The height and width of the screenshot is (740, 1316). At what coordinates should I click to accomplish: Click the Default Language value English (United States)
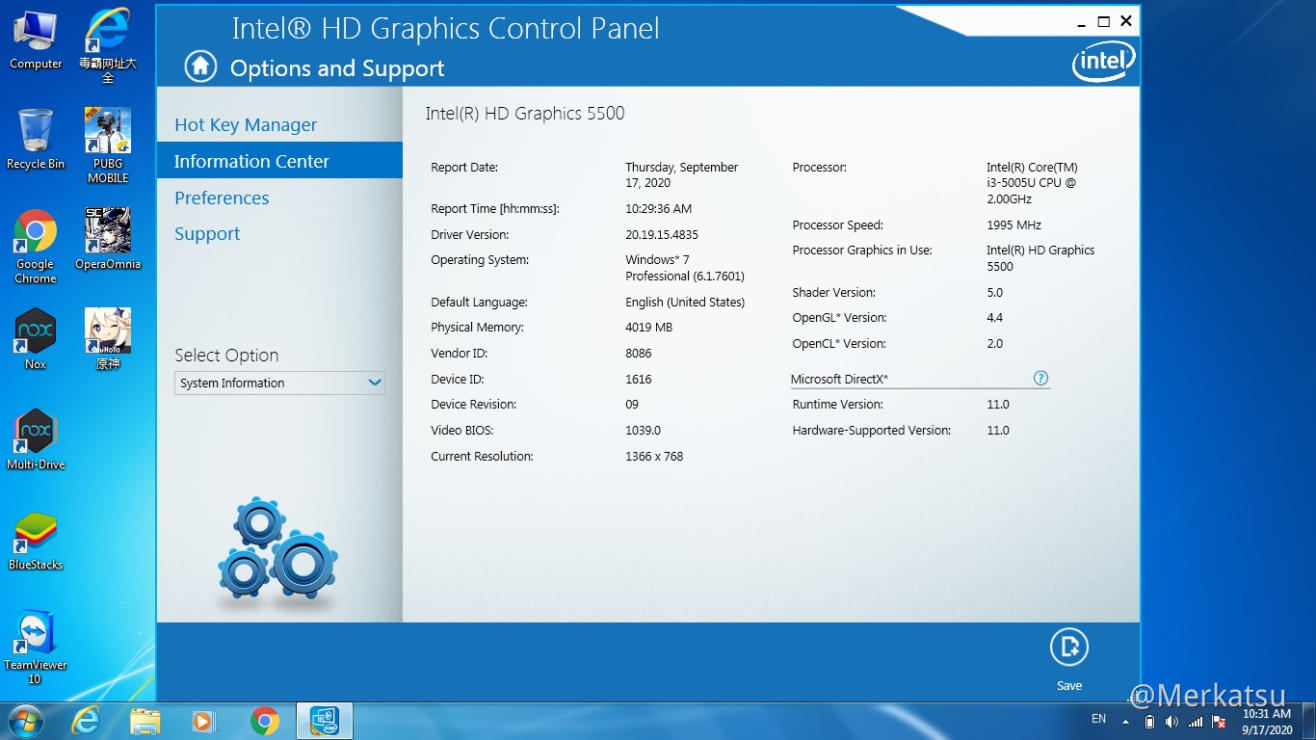coord(685,302)
